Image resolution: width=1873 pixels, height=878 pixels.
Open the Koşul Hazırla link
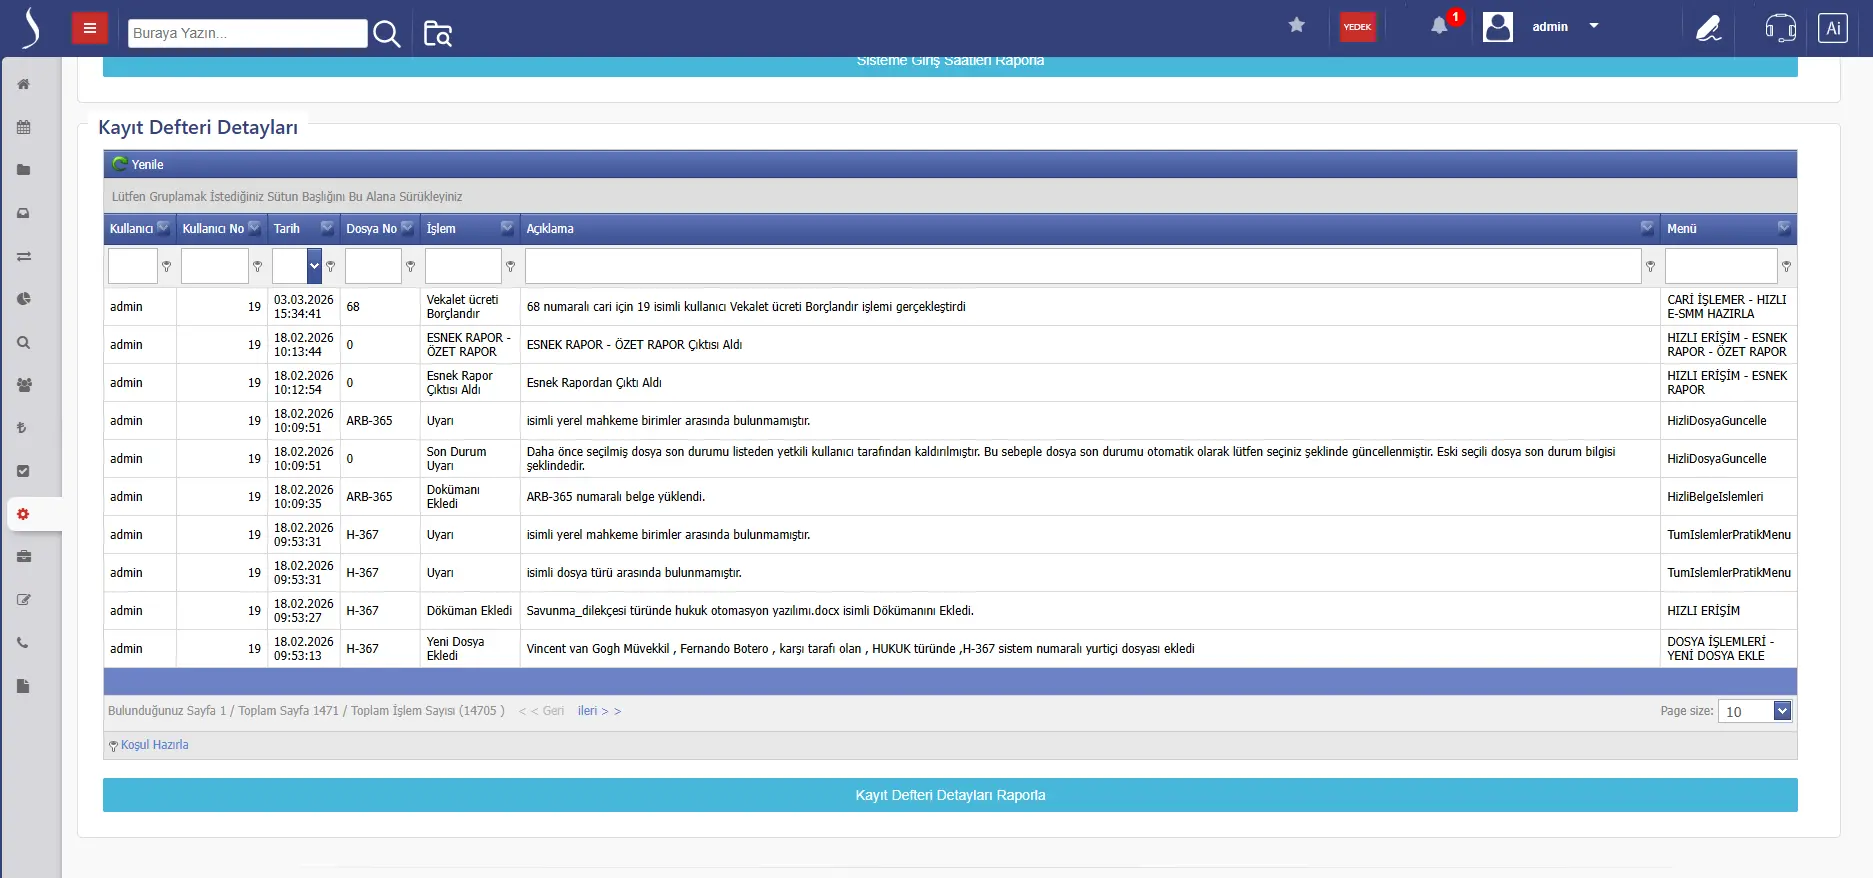pos(154,745)
